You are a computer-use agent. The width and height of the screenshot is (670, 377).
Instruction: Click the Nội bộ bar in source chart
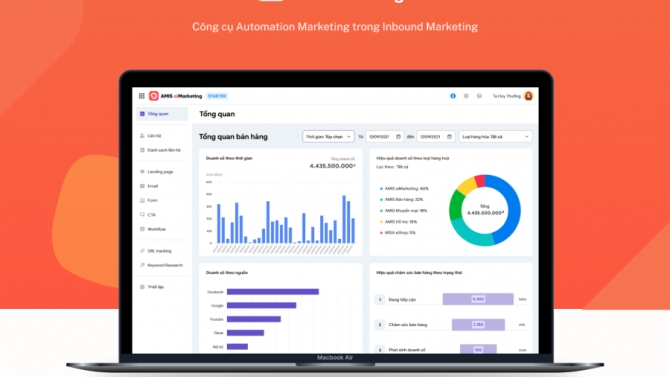[238, 346]
